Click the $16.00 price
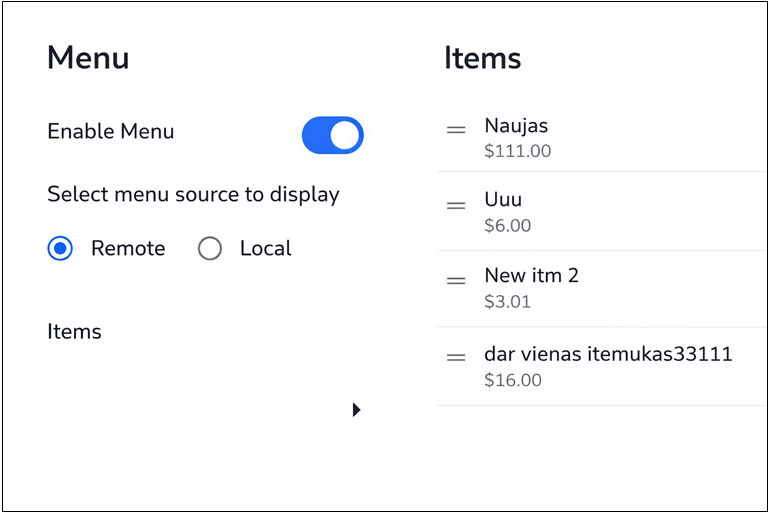 (512, 380)
